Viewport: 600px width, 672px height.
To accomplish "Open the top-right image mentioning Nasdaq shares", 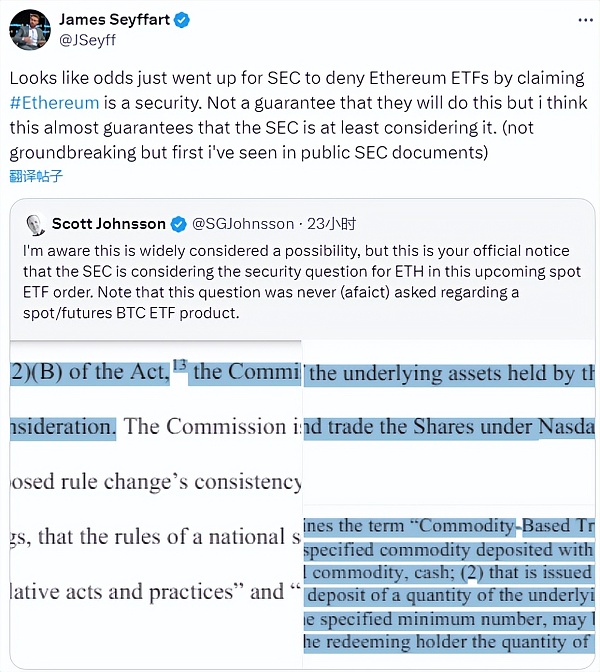I will click(451, 400).
